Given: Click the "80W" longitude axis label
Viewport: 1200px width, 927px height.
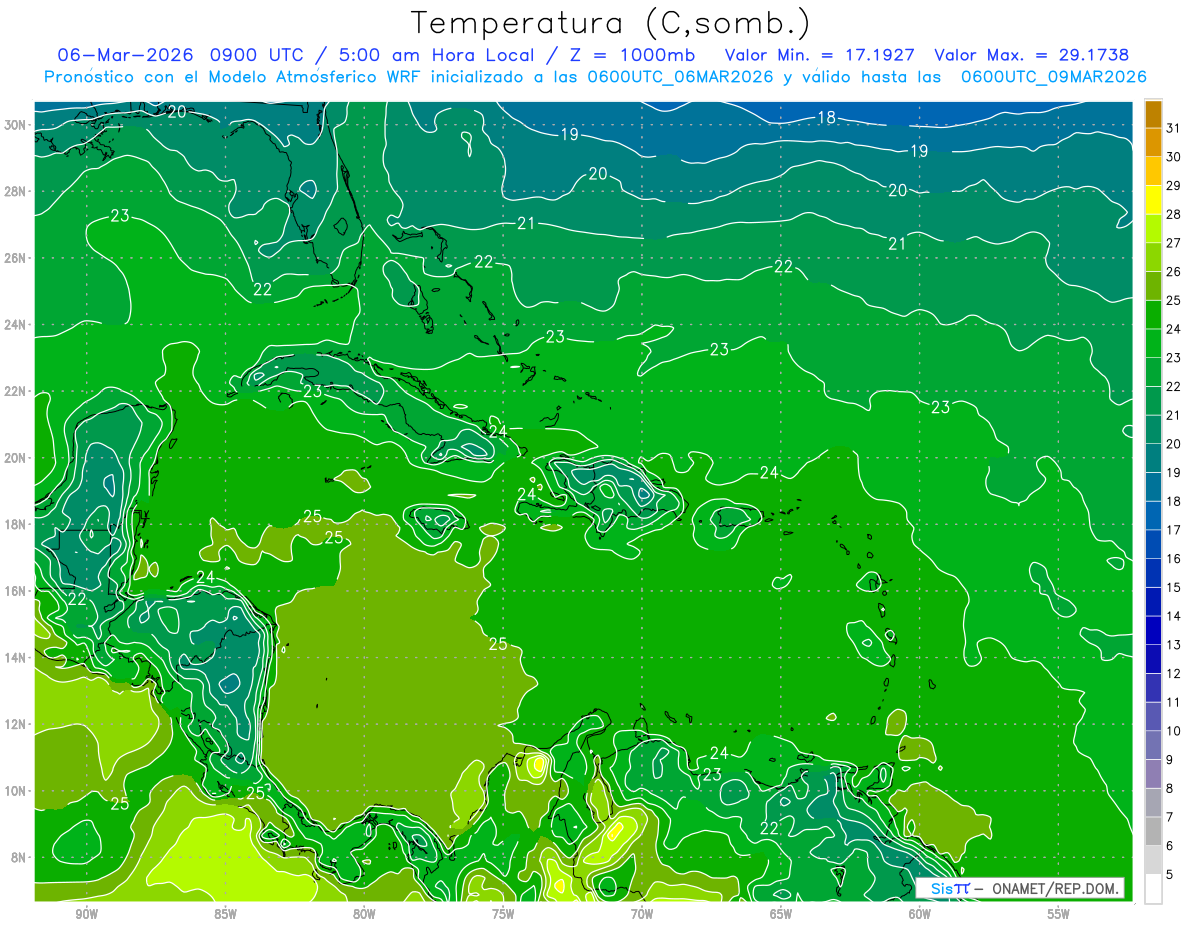Looking at the screenshot, I should pyautogui.click(x=364, y=915).
